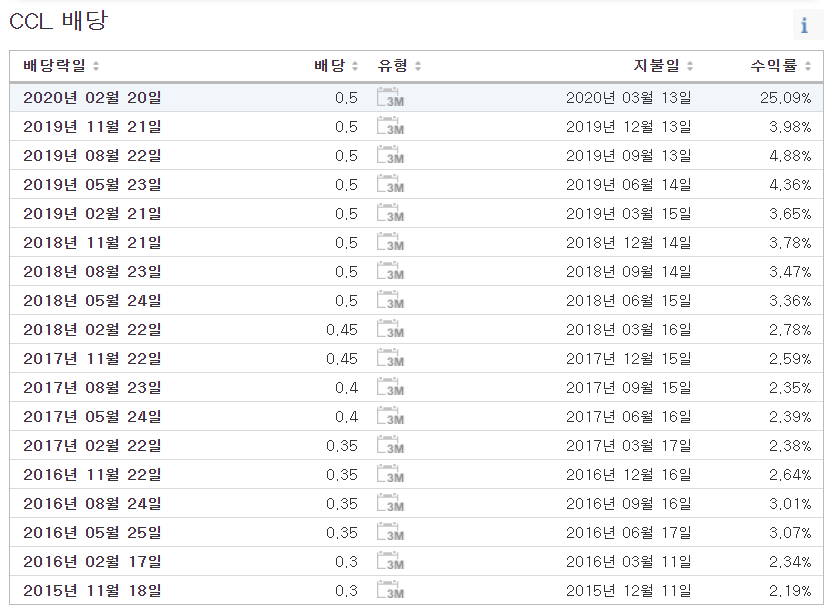Click the 3,47% yield value
The image size is (836, 614).
pyautogui.click(x=790, y=271)
